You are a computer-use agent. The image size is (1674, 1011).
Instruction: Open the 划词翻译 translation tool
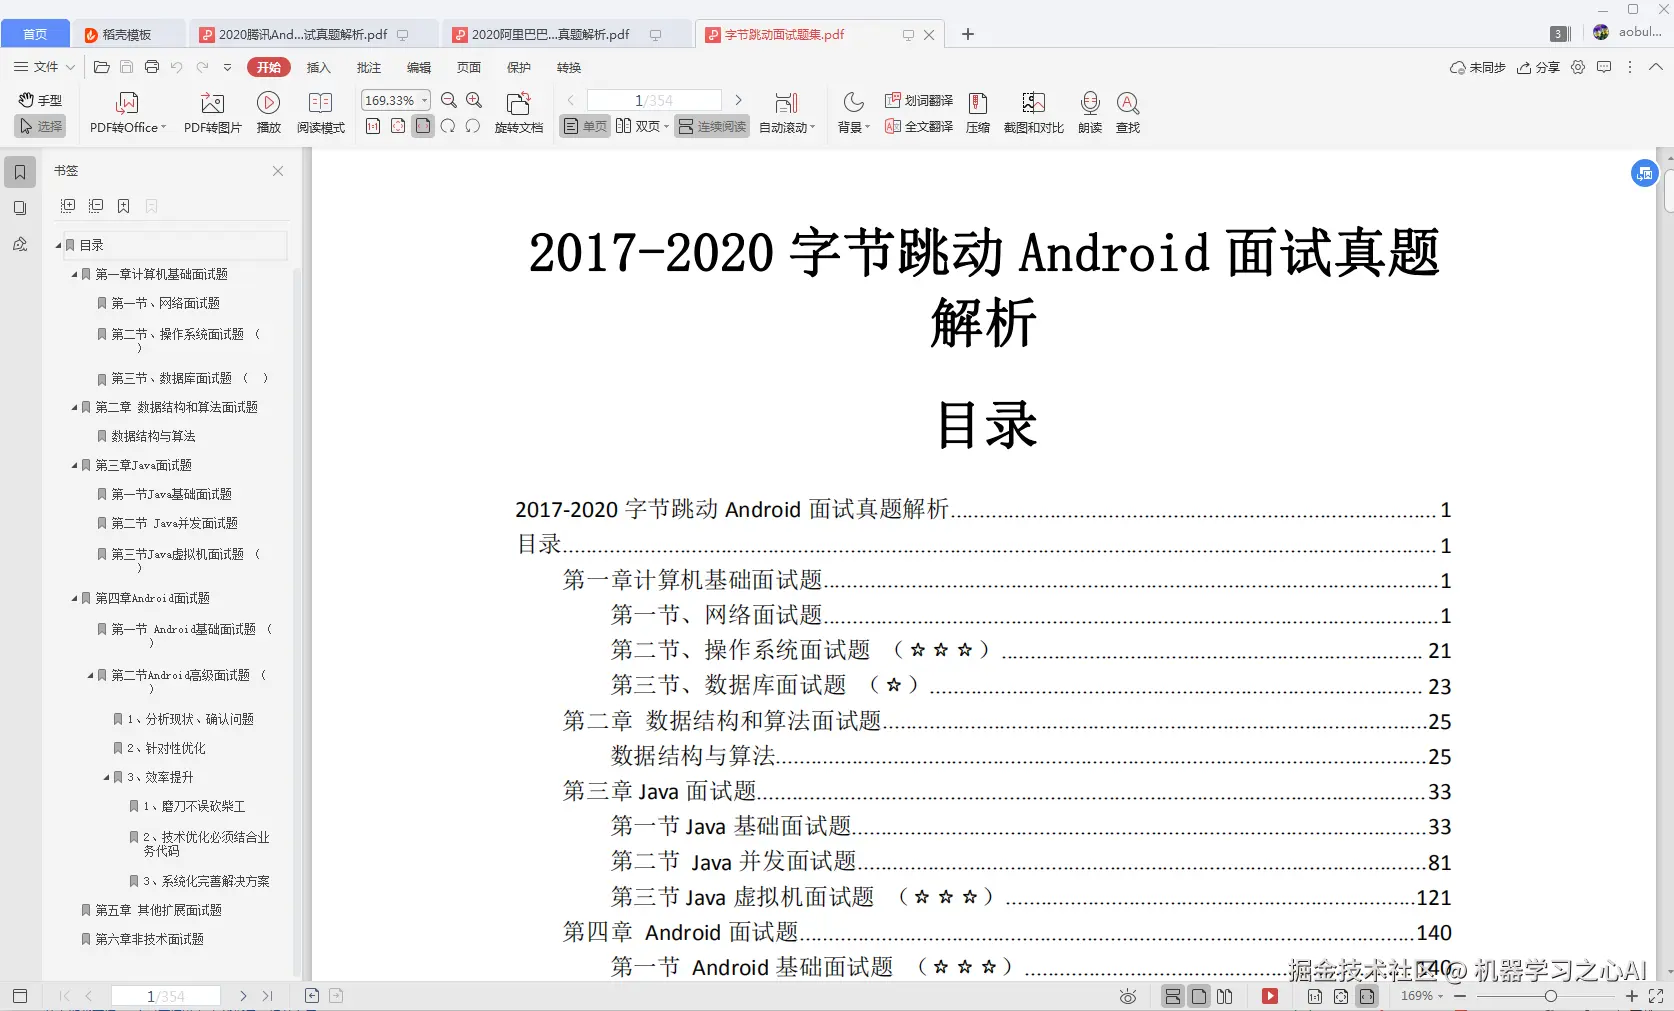coord(917,99)
